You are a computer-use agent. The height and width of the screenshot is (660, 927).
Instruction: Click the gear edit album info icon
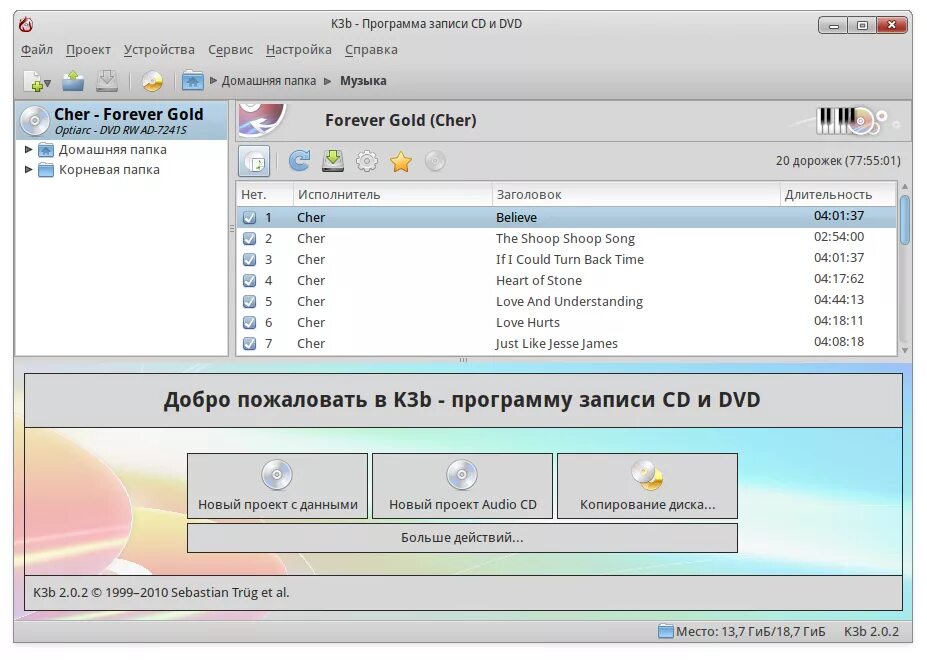367,161
